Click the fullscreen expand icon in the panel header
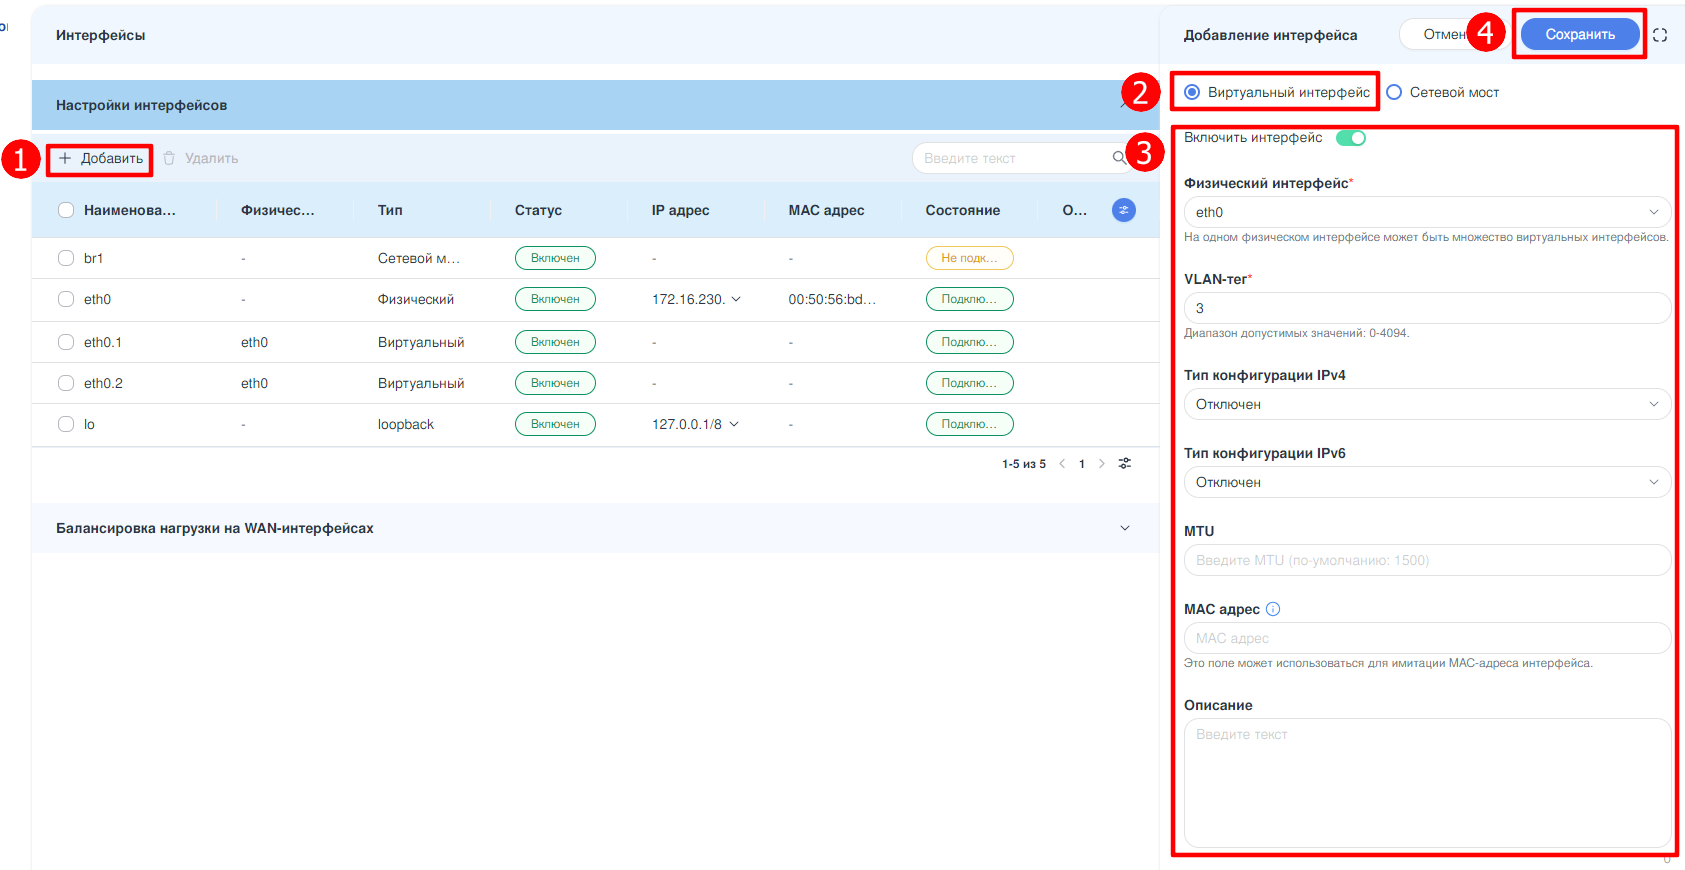1685x870 pixels. click(1660, 35)
